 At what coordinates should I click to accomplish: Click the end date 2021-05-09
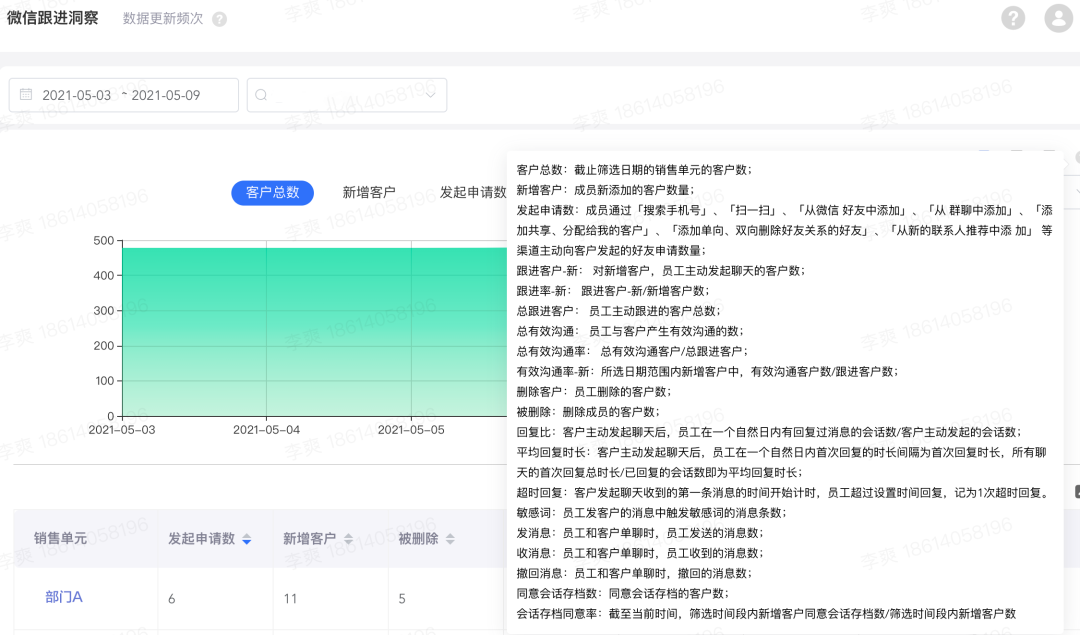click(166, 95)
